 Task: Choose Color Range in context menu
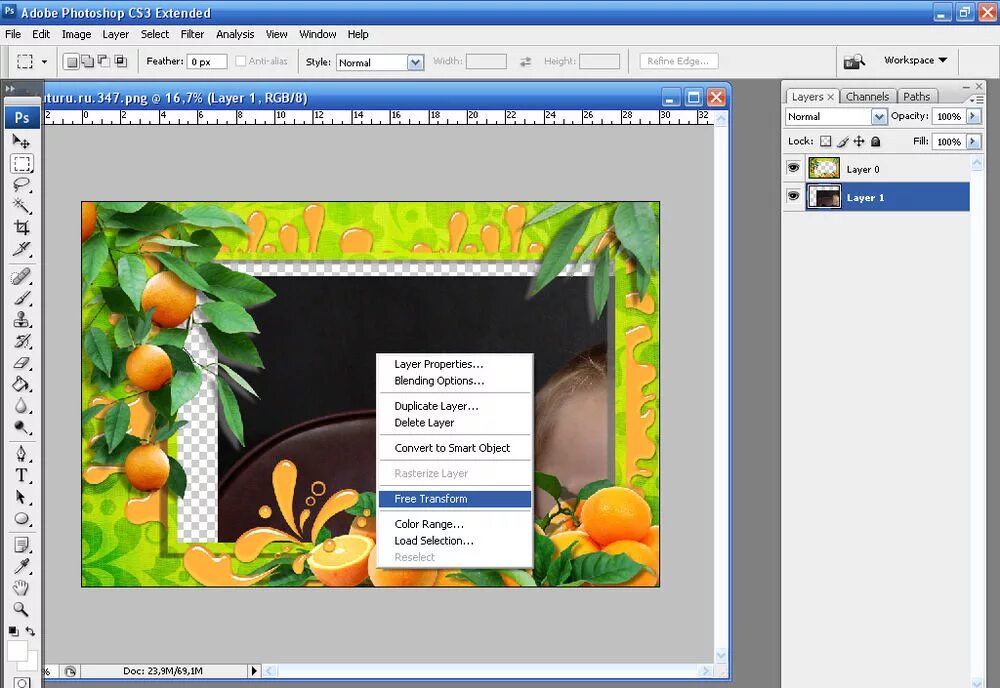[x=455, y=524]
